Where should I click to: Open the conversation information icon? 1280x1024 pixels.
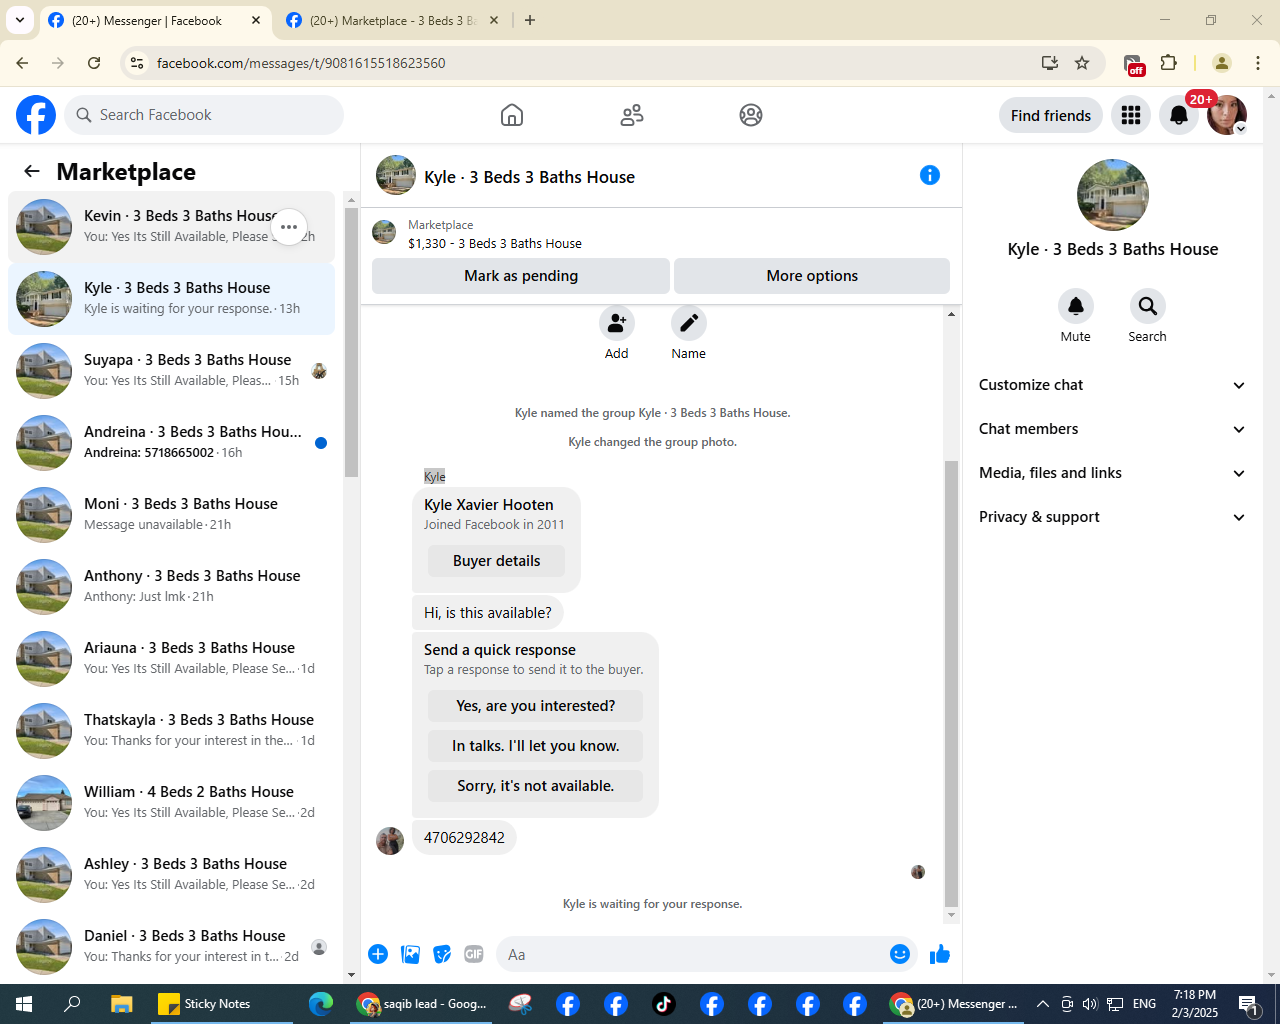pyautogui.click(x=930, y=175)
